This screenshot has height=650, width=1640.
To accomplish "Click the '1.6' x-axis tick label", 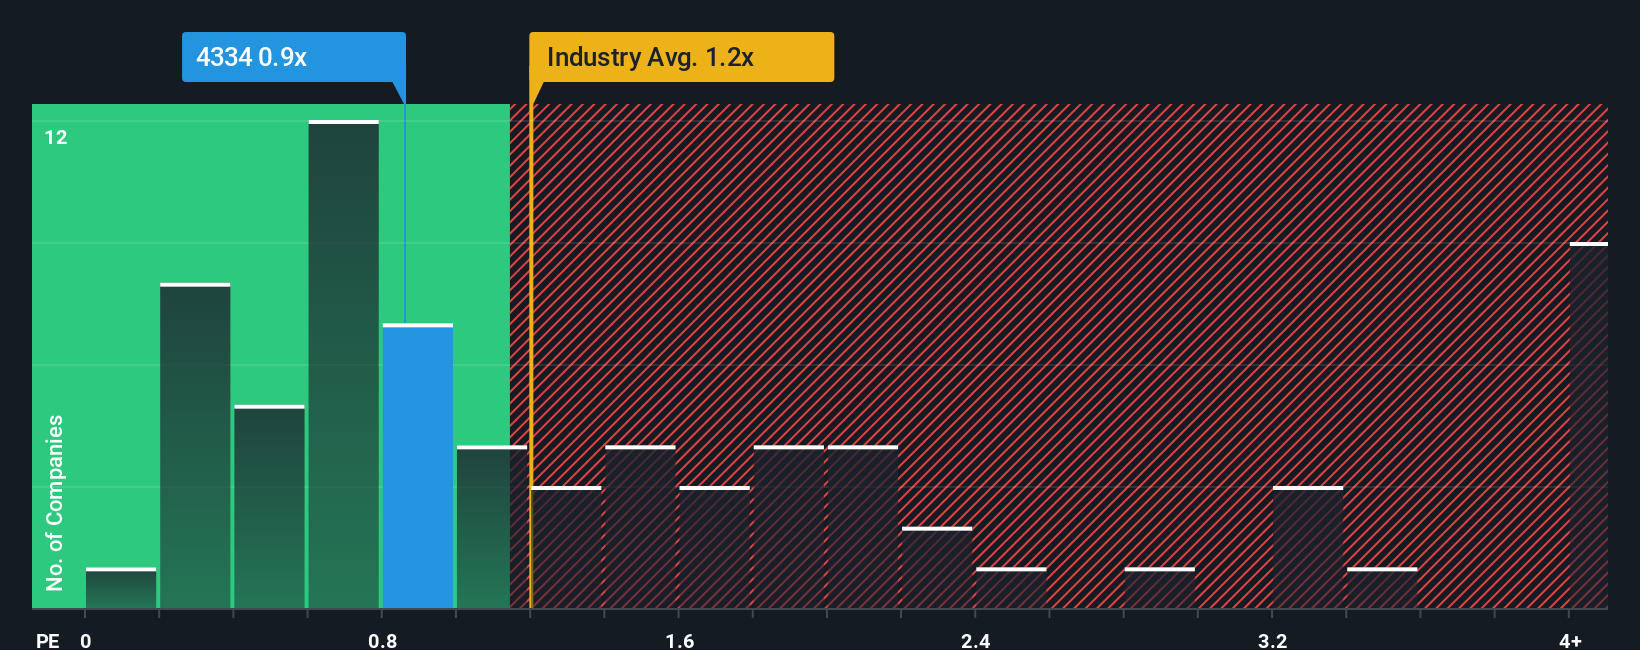I will 680,640.
